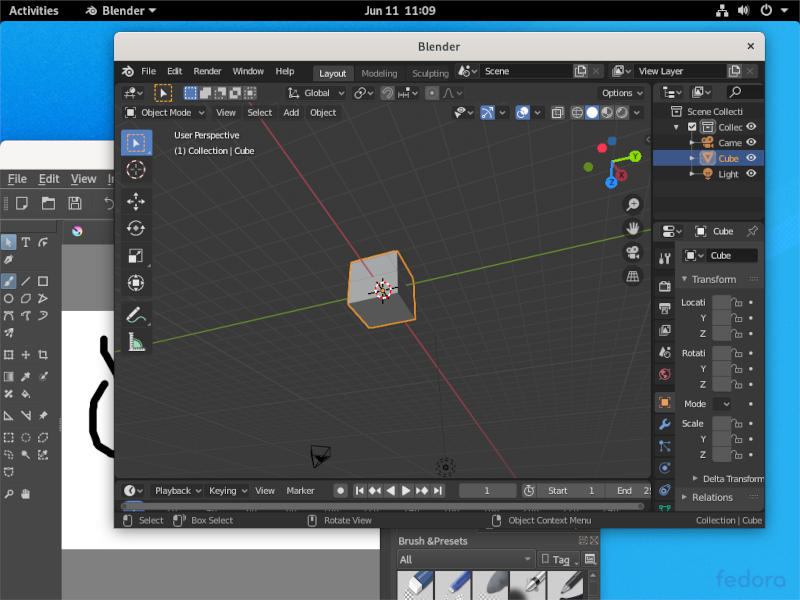Screen dimensions: 800x600
Task: Toggle visibility of the Camera object
Action: 751,142
